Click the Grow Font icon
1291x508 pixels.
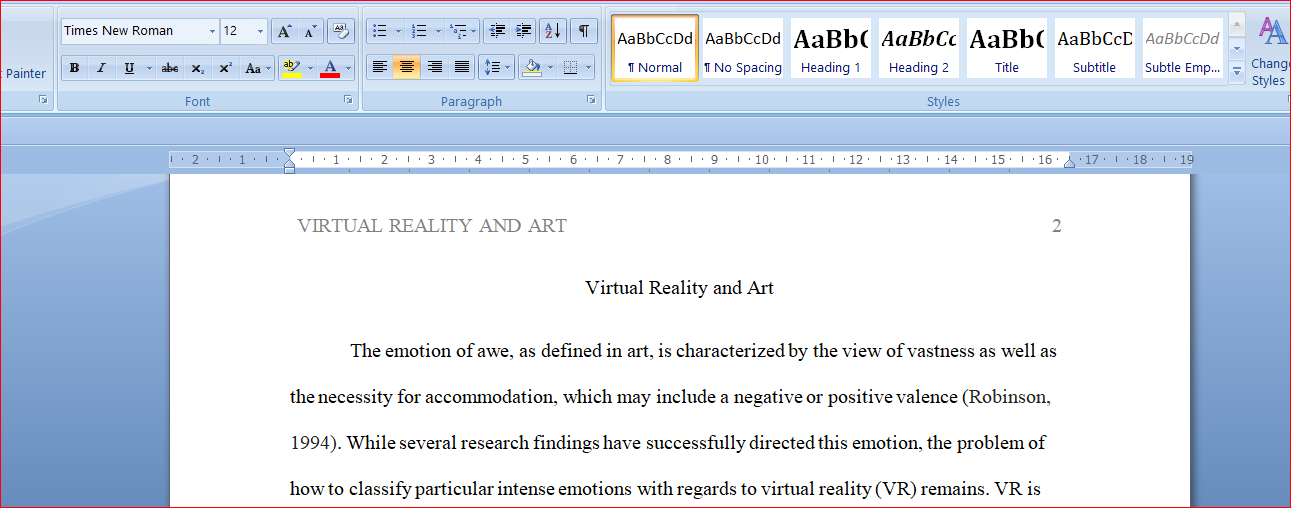[284, 31]
